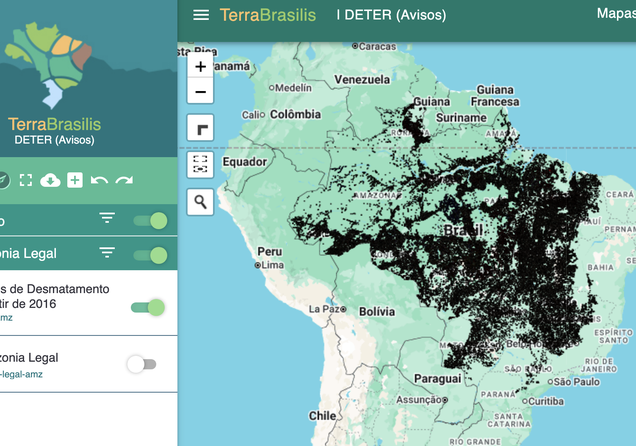Click the fullscreen brackets icon in sidebar toolbar
The height and width of the screenshot is (446, 636).
(26, 180)
